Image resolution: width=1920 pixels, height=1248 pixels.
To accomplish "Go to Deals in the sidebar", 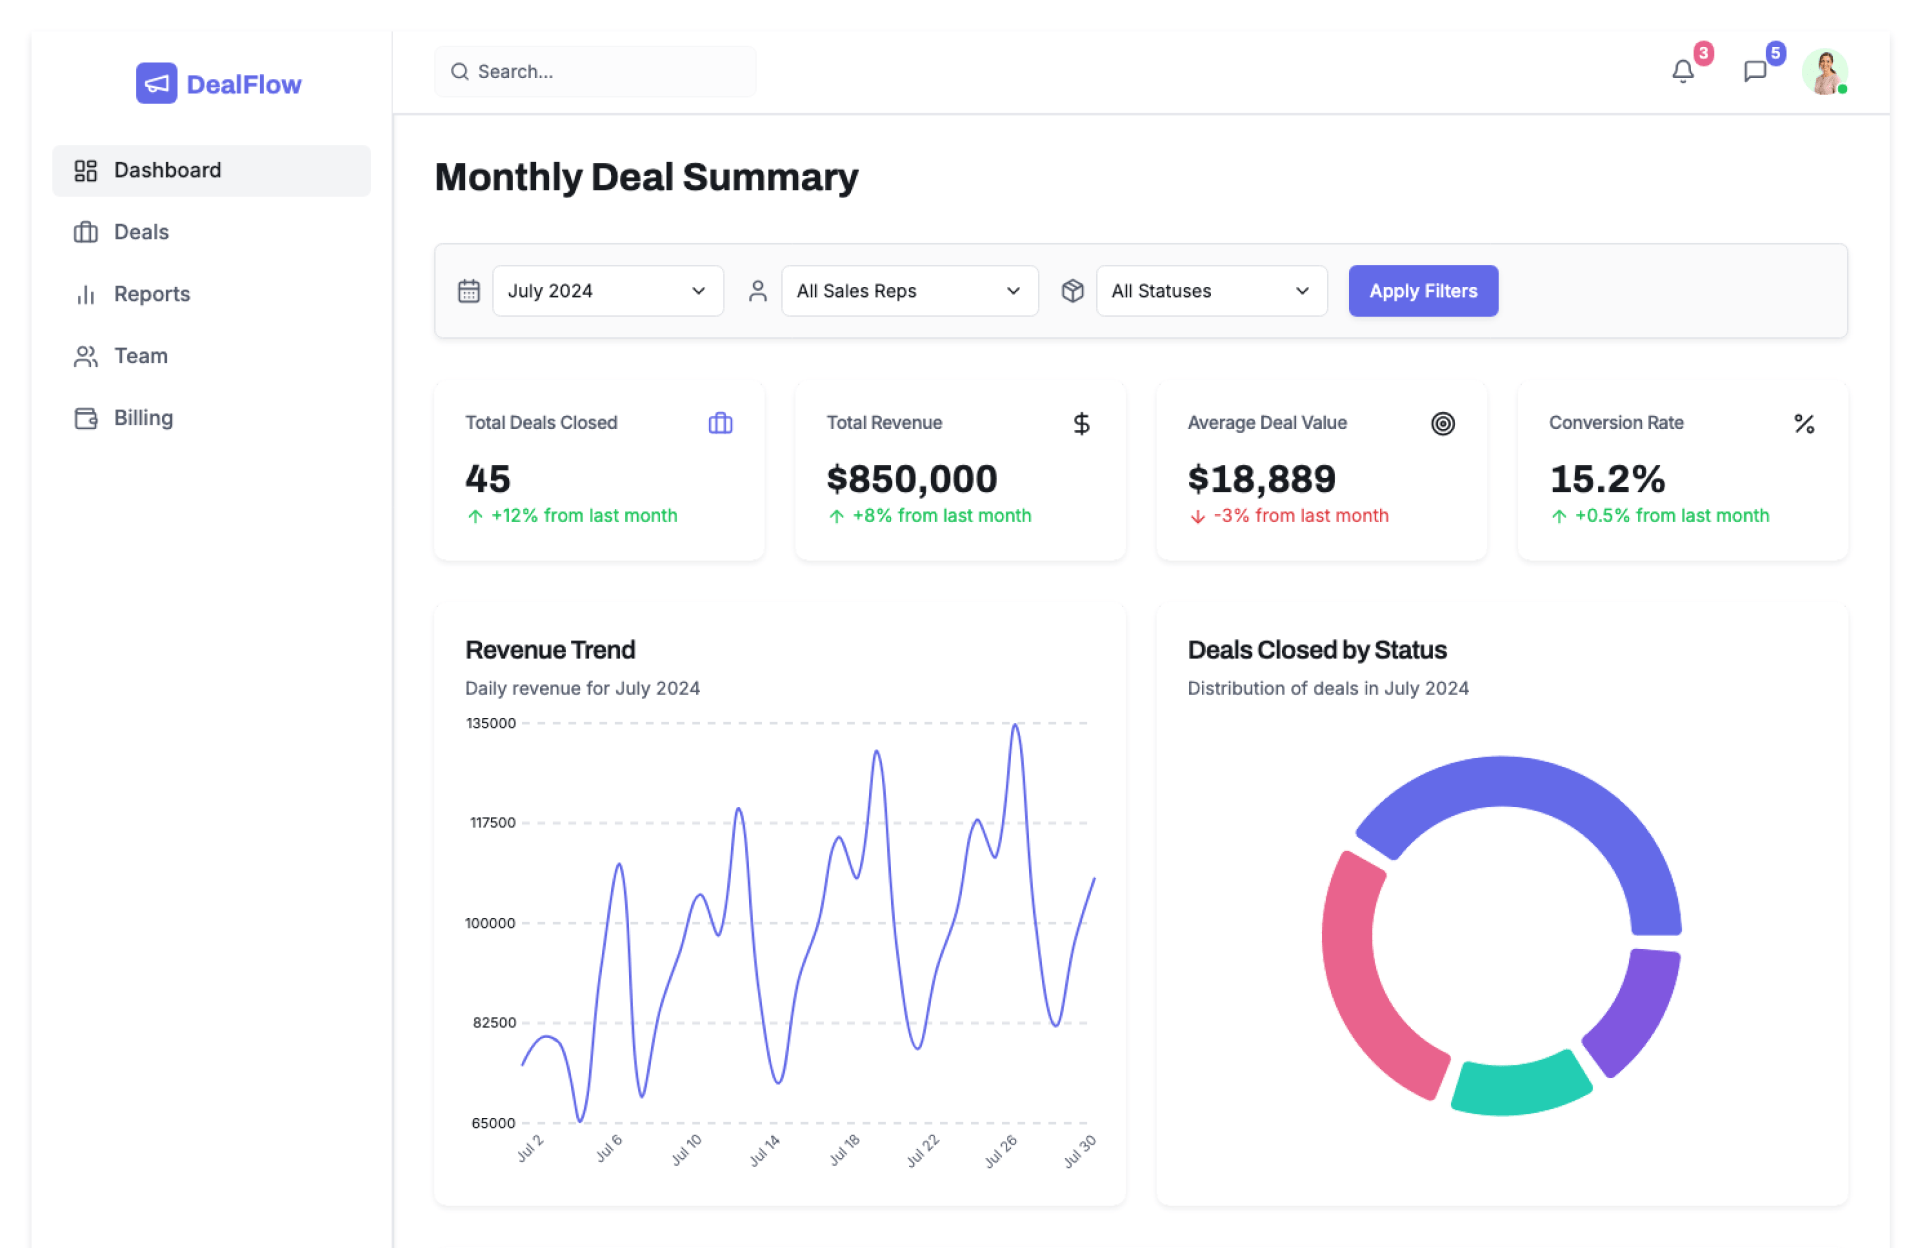I will tap(141, 232).
